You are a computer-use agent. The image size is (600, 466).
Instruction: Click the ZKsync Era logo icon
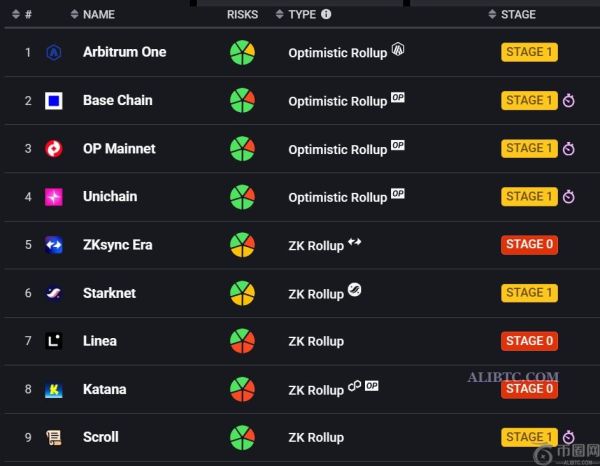[54, 245]
